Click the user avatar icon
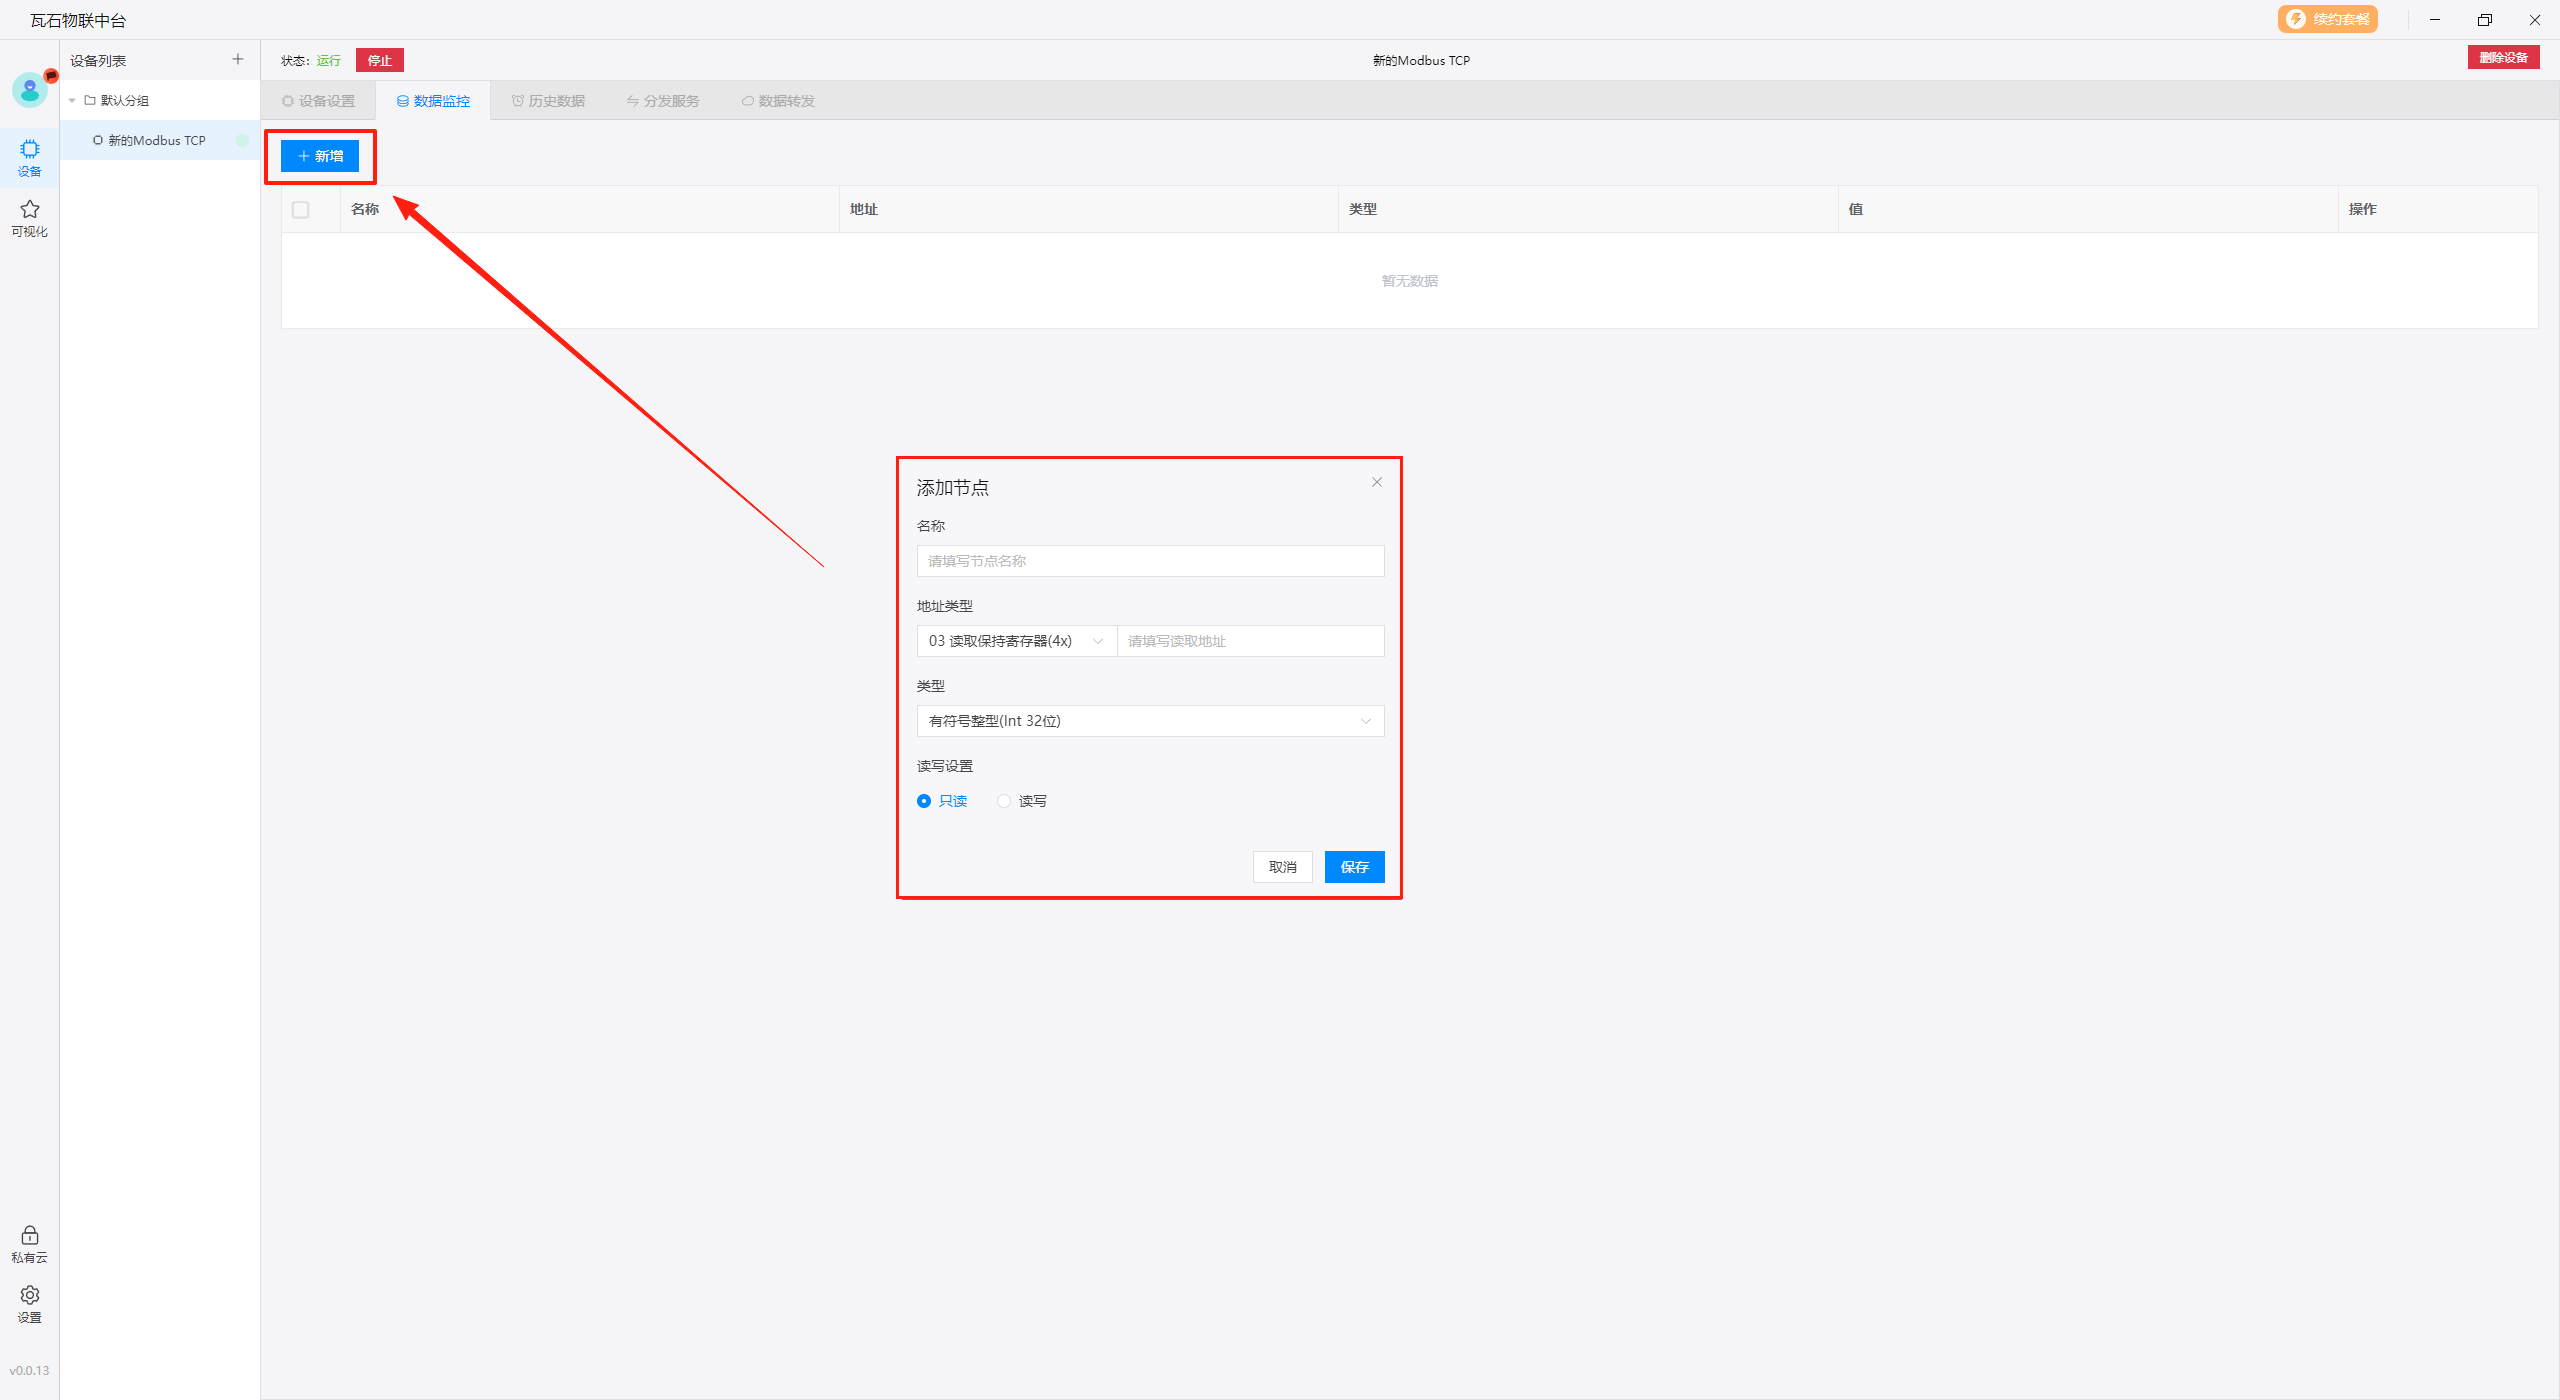This screenshot has height=1400, width=2560. point(29,90)
